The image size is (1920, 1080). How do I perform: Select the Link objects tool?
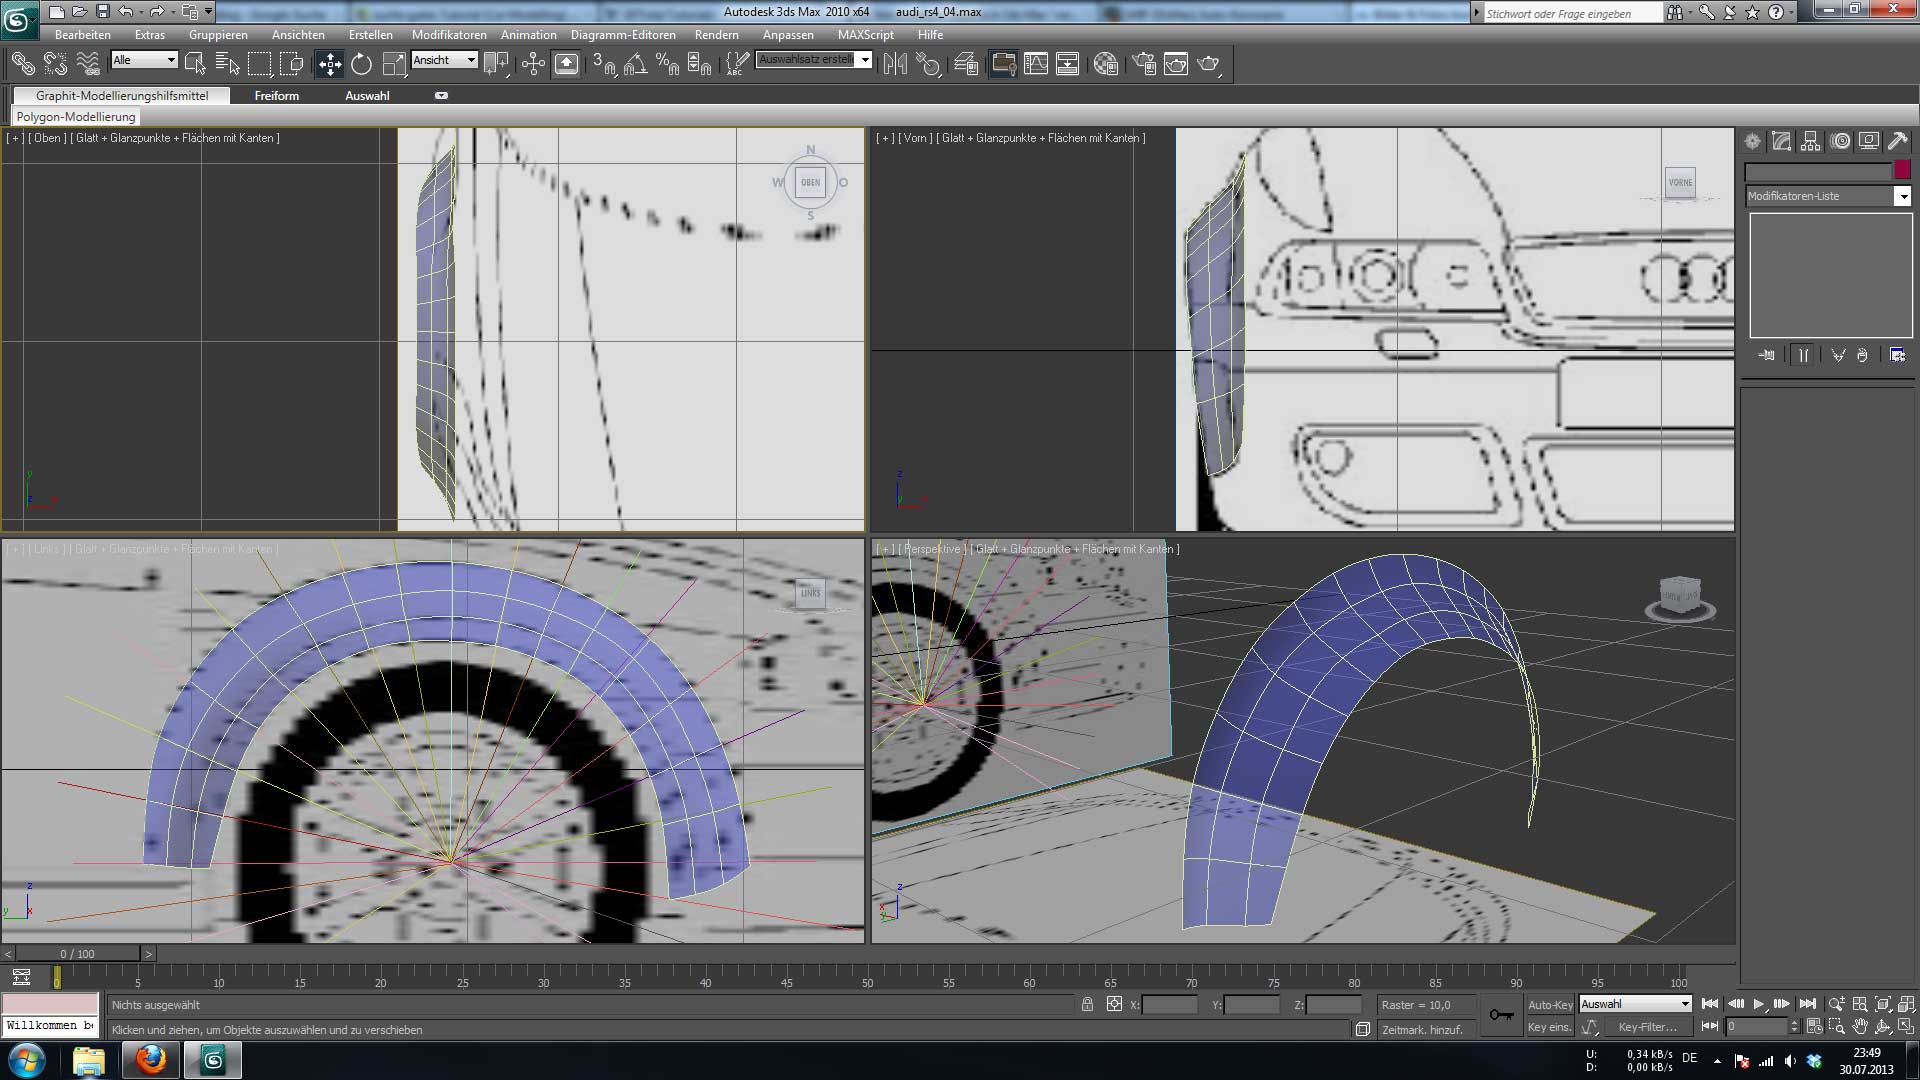tap(22, 64)
